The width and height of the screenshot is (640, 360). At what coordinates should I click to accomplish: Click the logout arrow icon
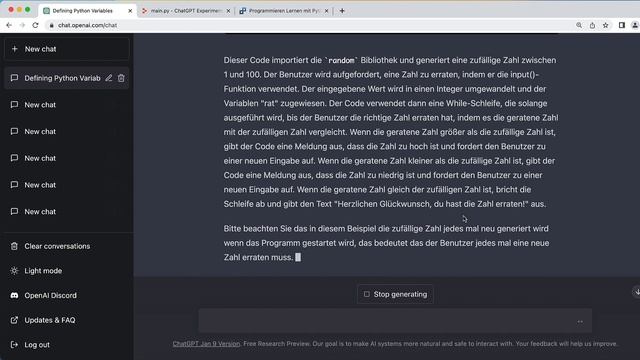click(14, 344)
